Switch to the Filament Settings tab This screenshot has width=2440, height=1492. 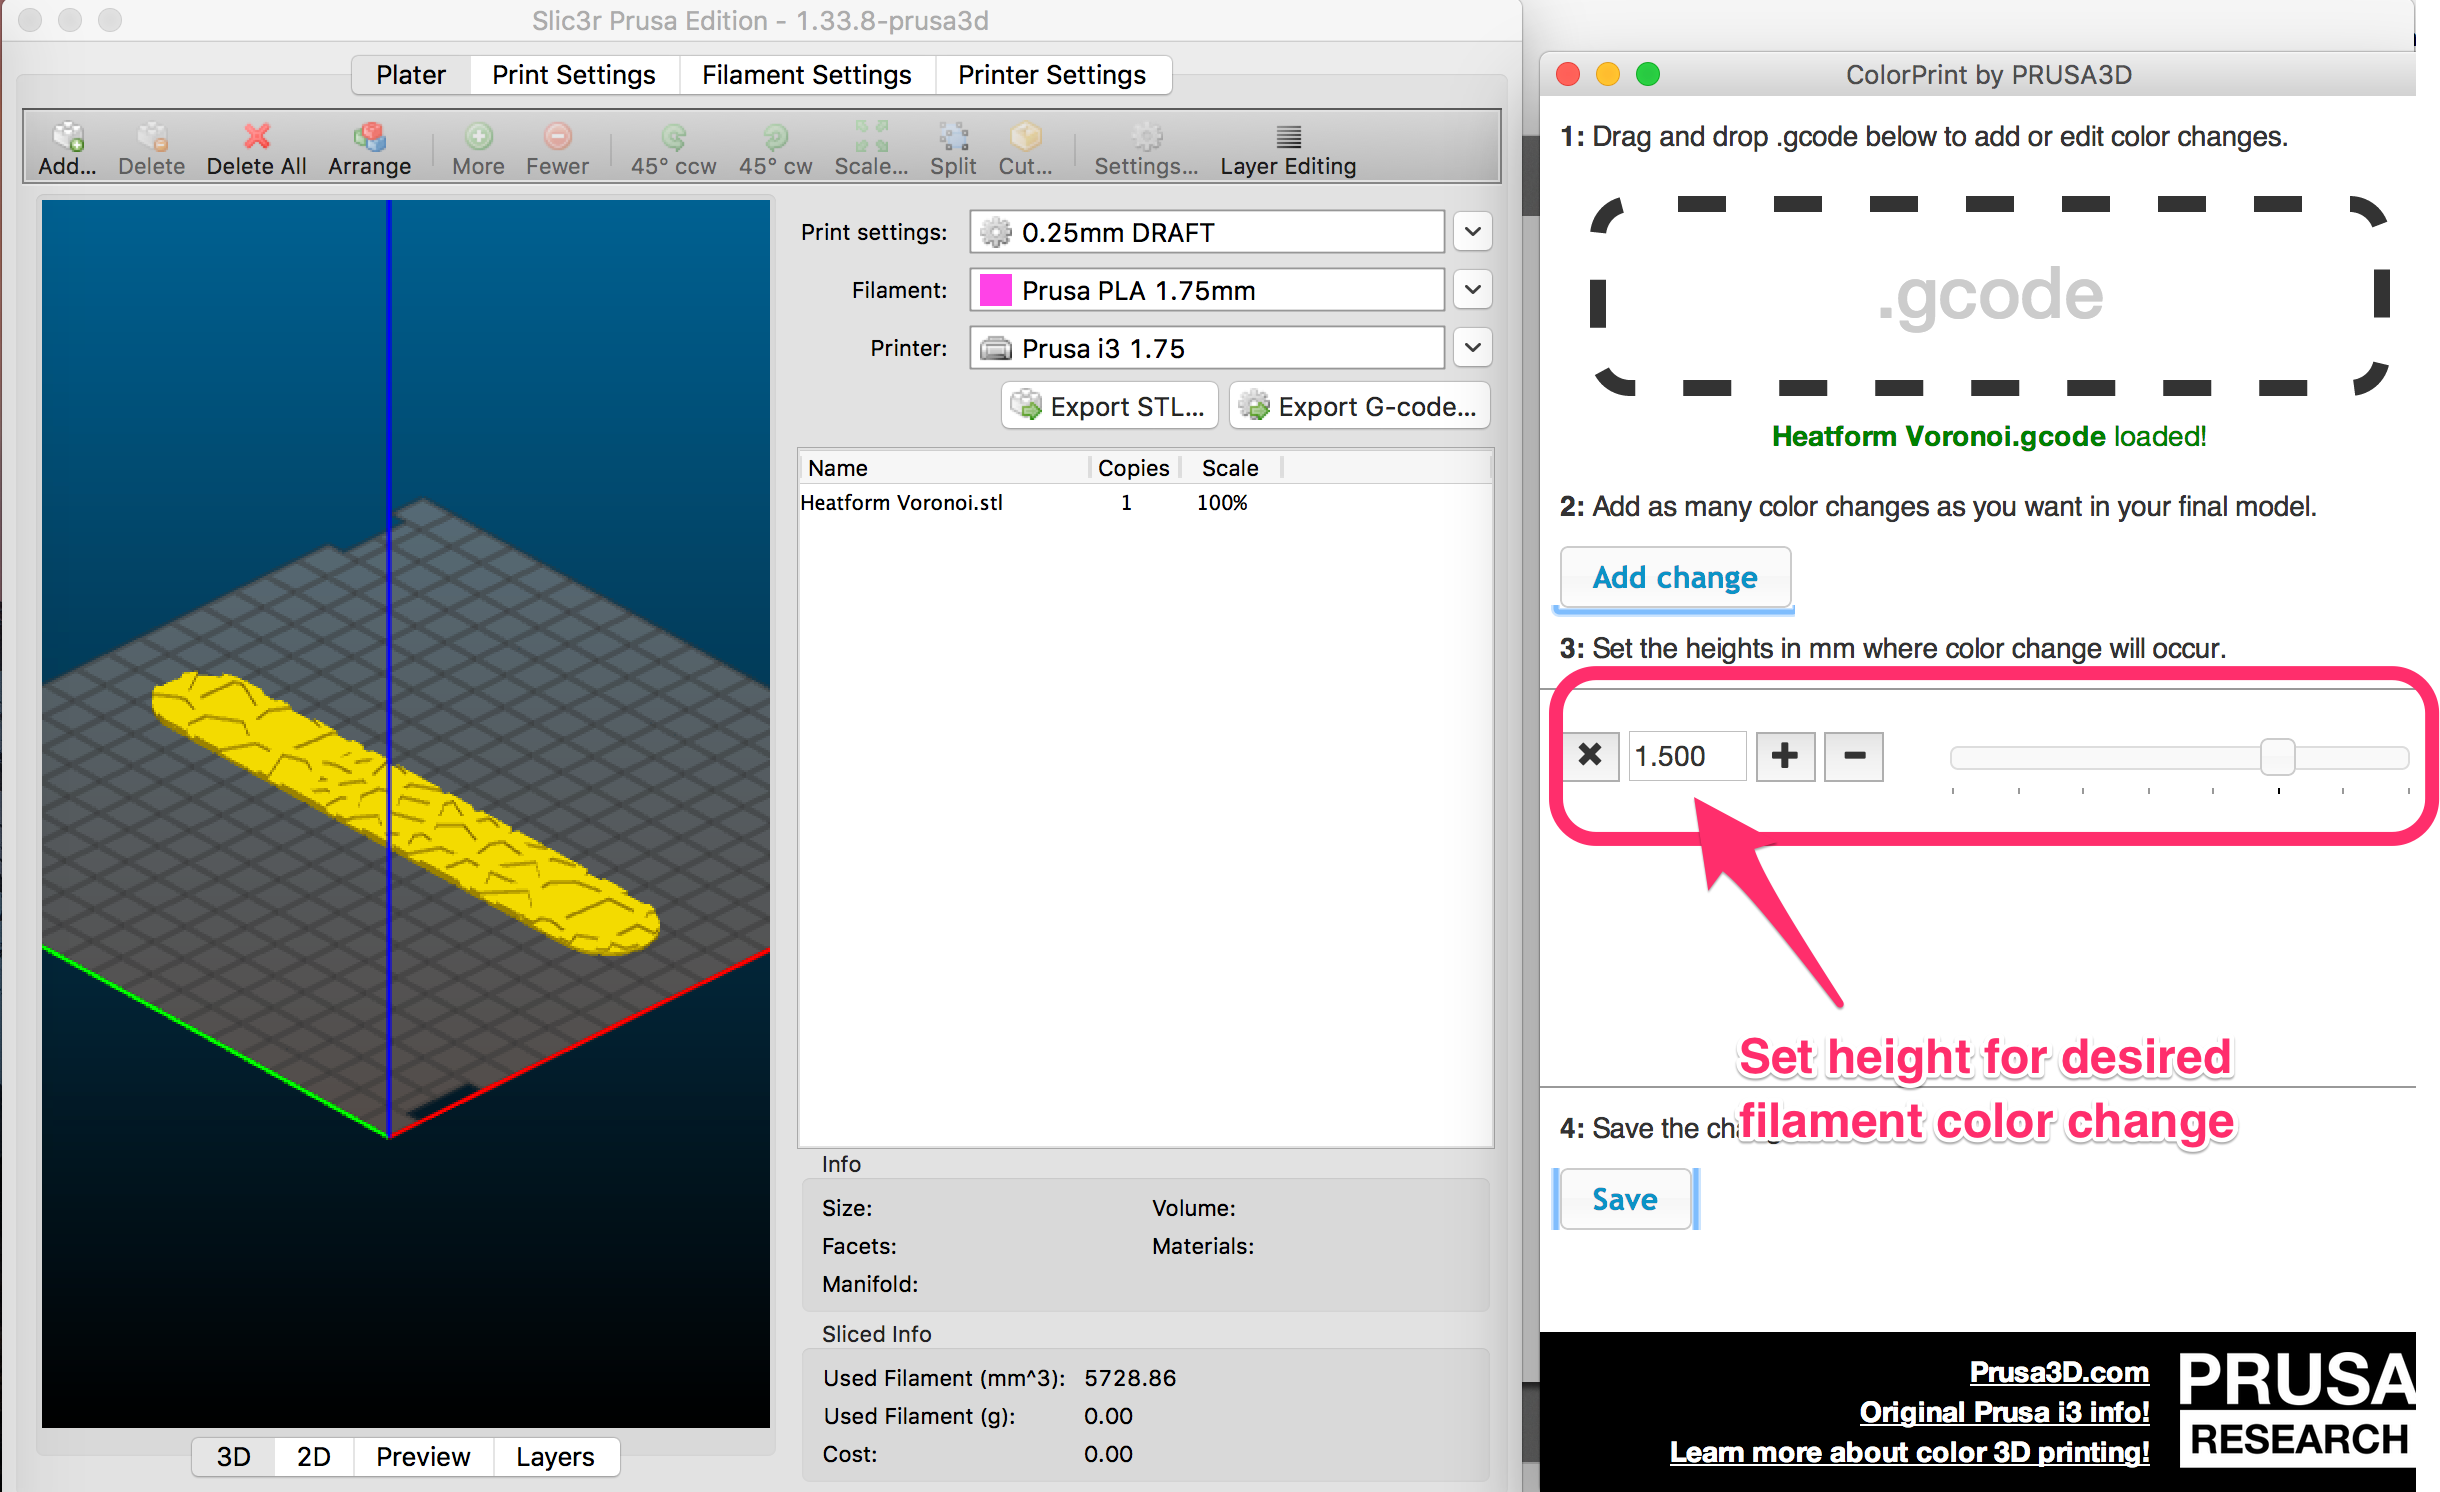click(x=807, y=75)
